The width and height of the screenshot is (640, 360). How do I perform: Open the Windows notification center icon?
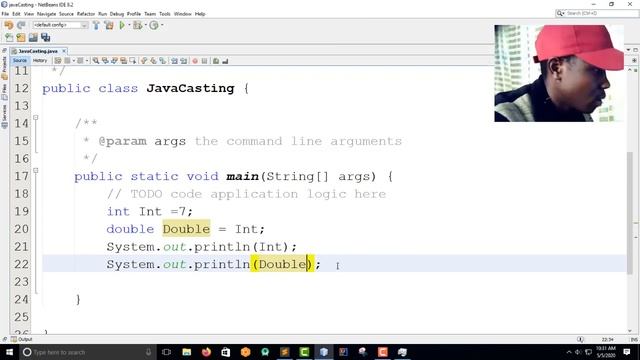[x=627, y=352]
